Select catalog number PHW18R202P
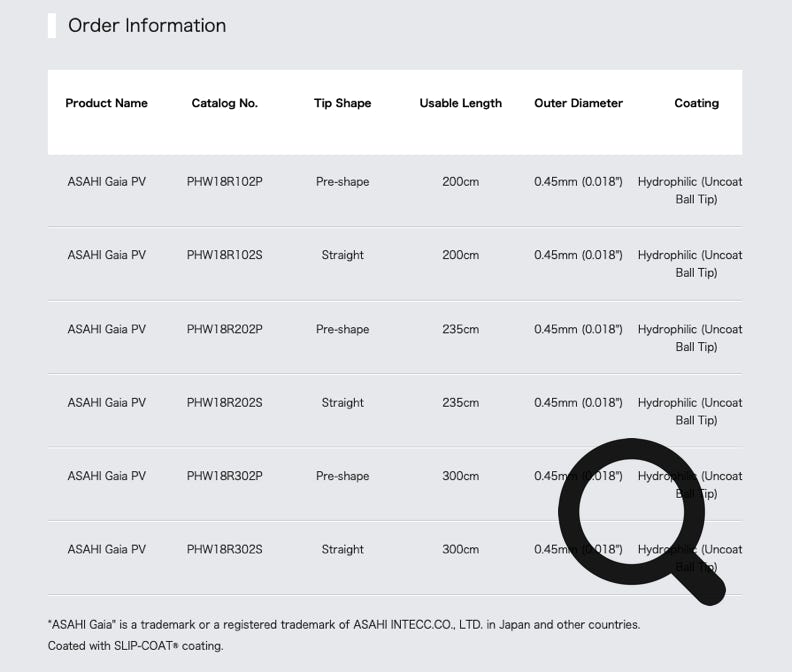Viewport: 792px width, 672px height. [x=225, y=329]
